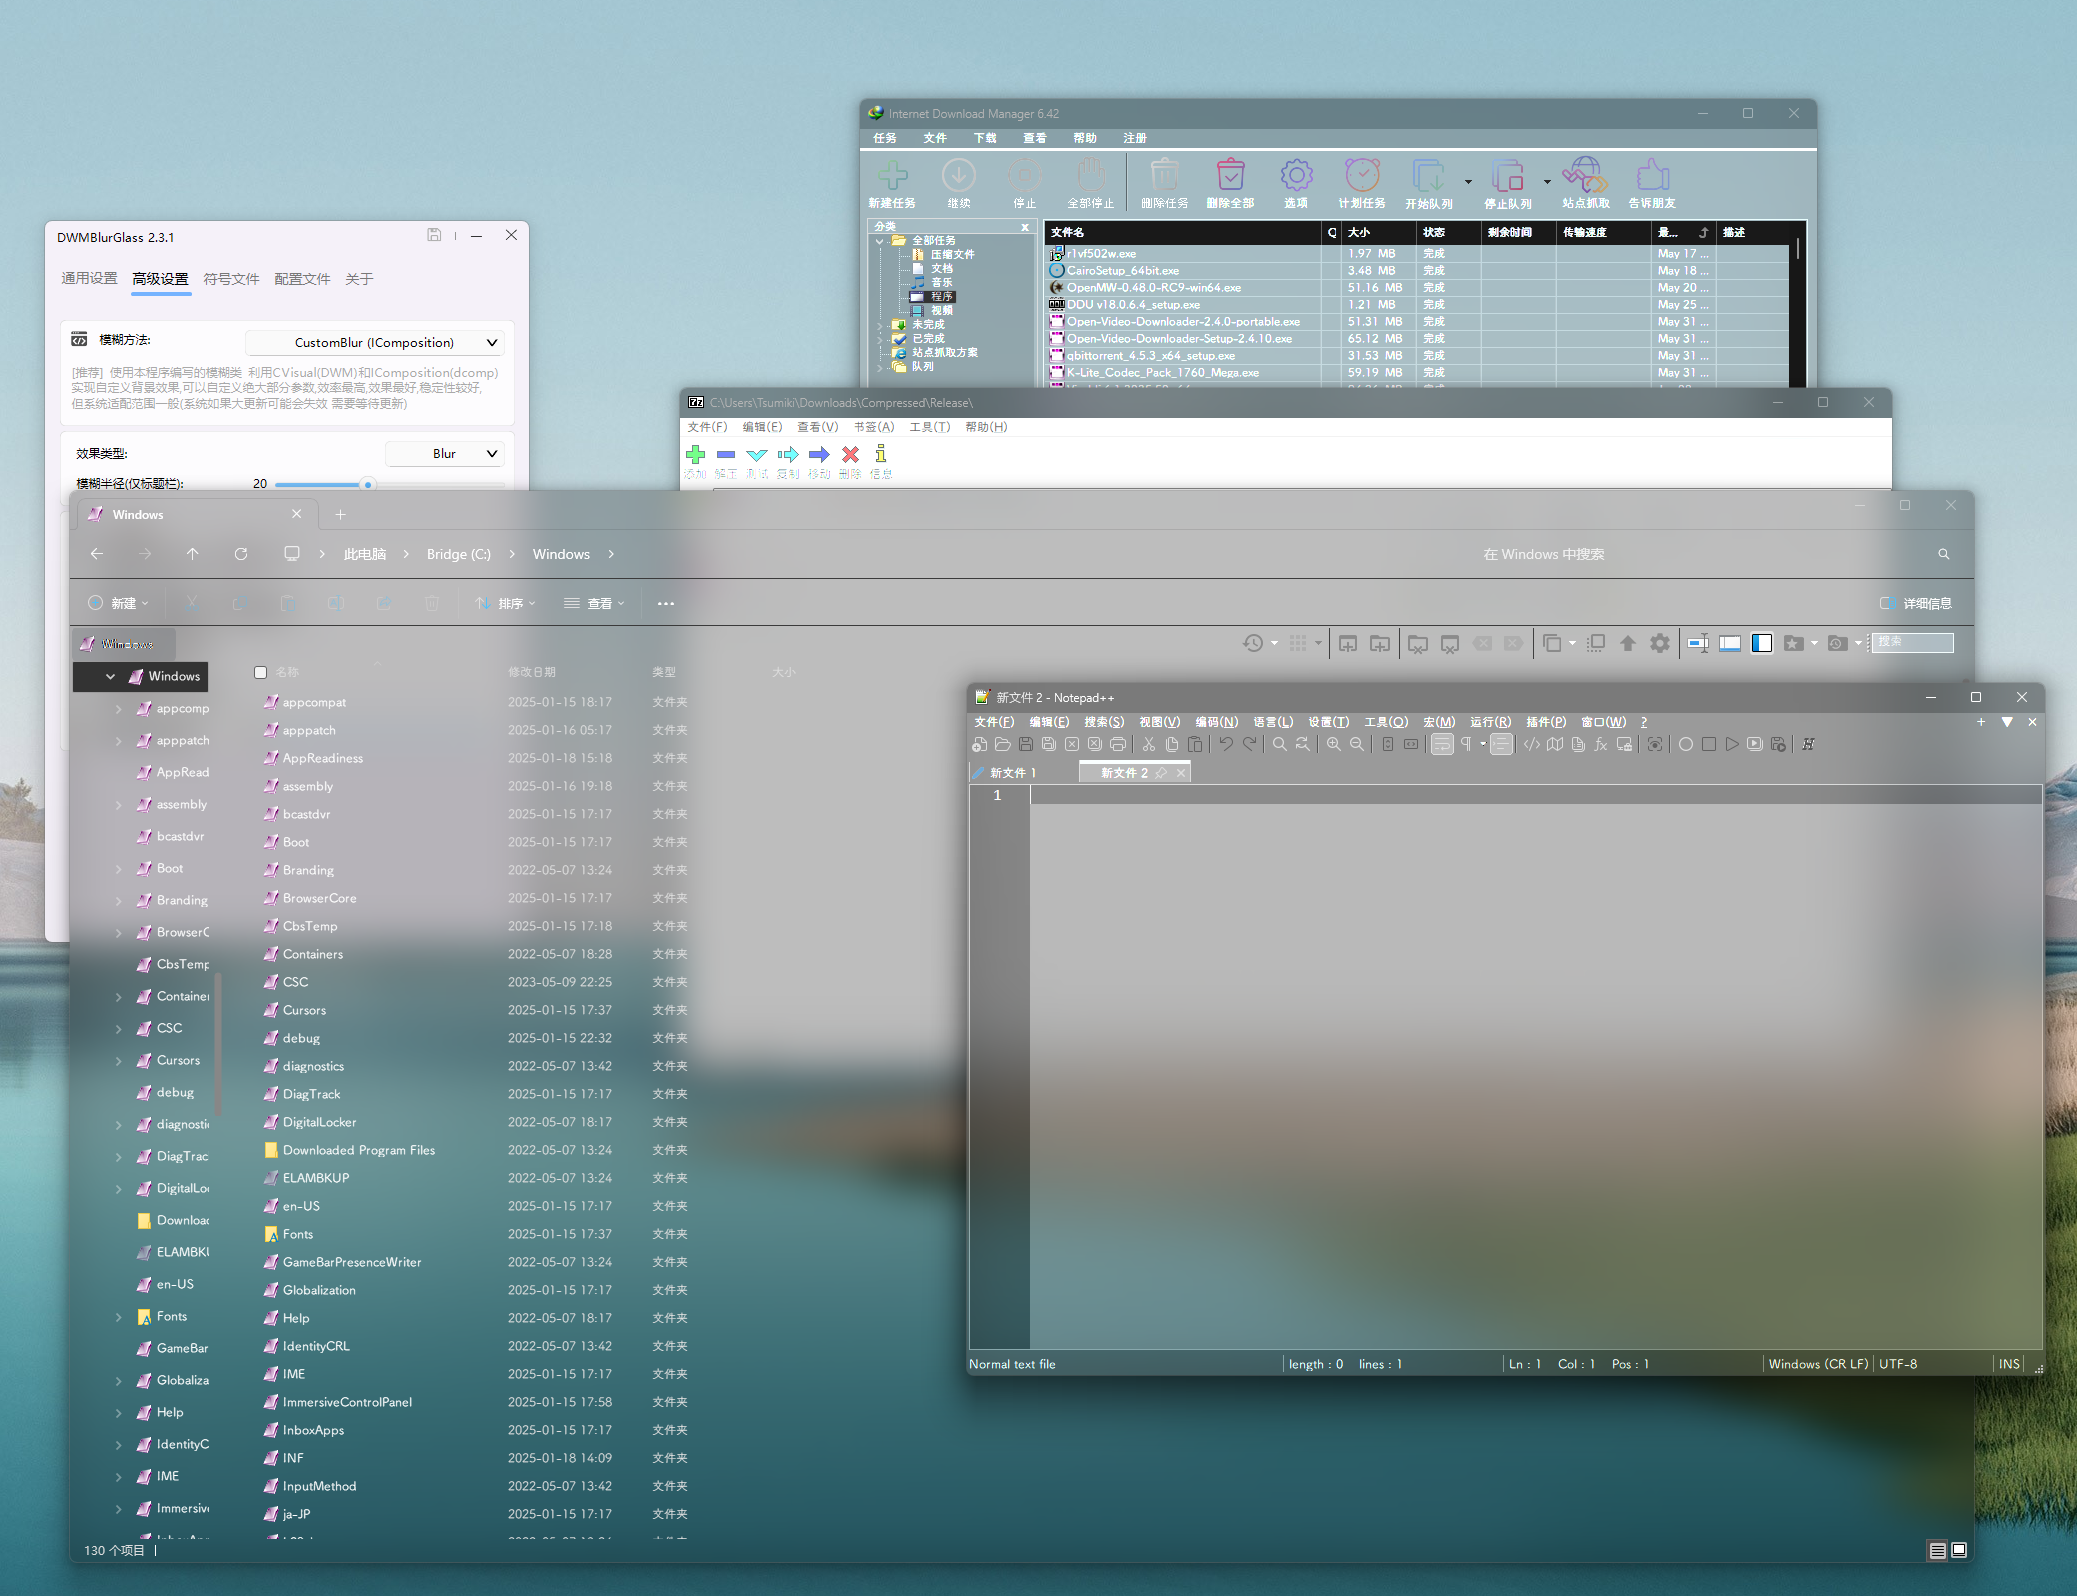Click the 新建任务 icon in Download Manager
The height and width of the screenshot is (1596, 2077).
coord(892,177)
